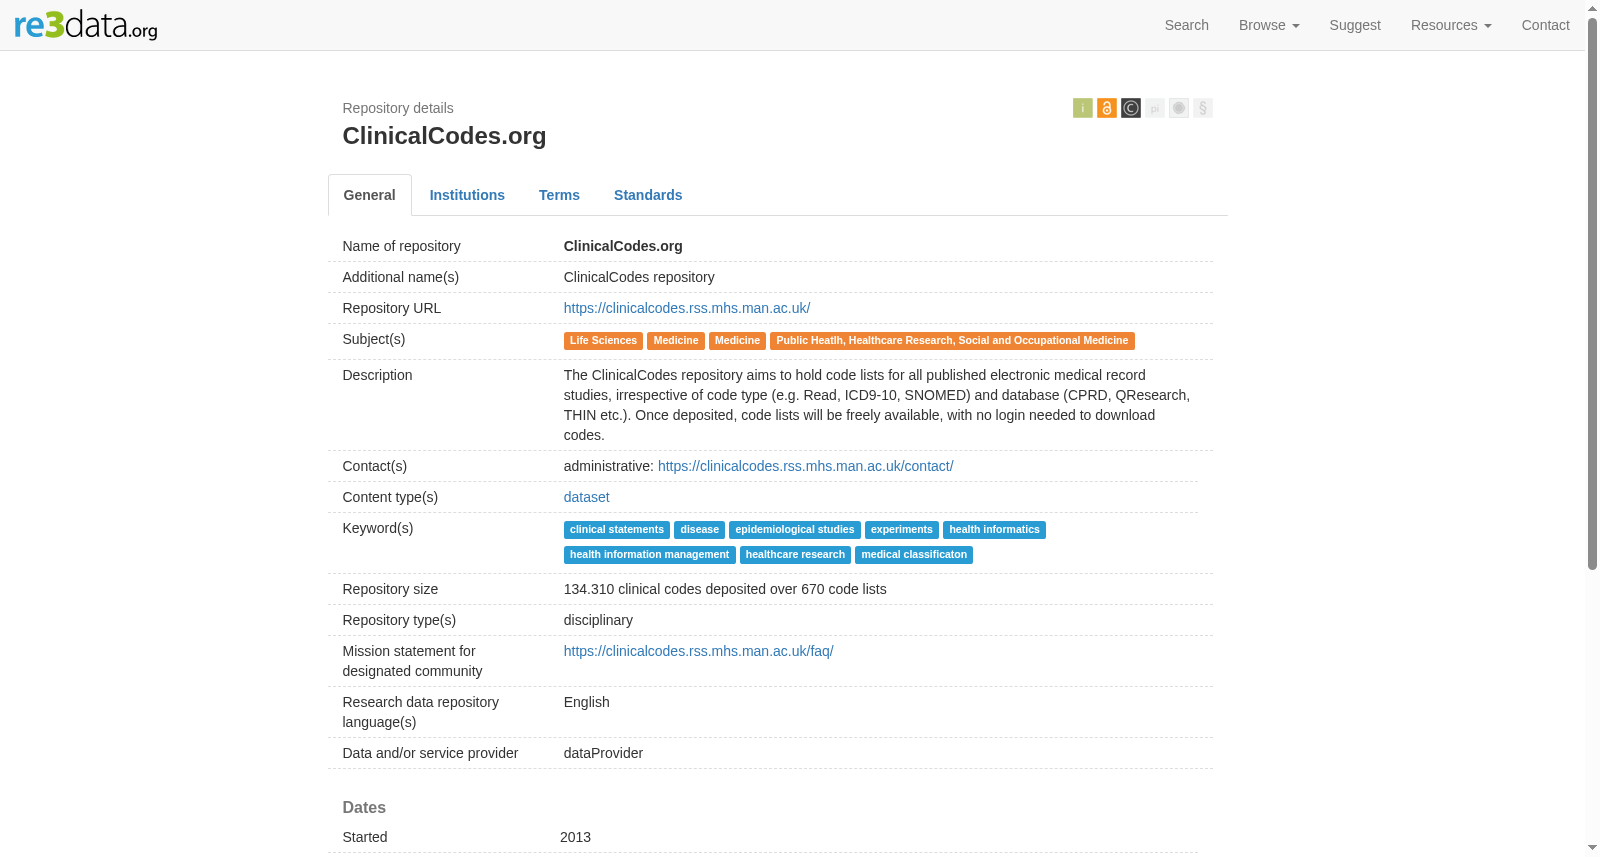The height and width of the screenshot is (857, 1600).
Task: Click the 'Repository details' label
Action: (x=398, y=108)
